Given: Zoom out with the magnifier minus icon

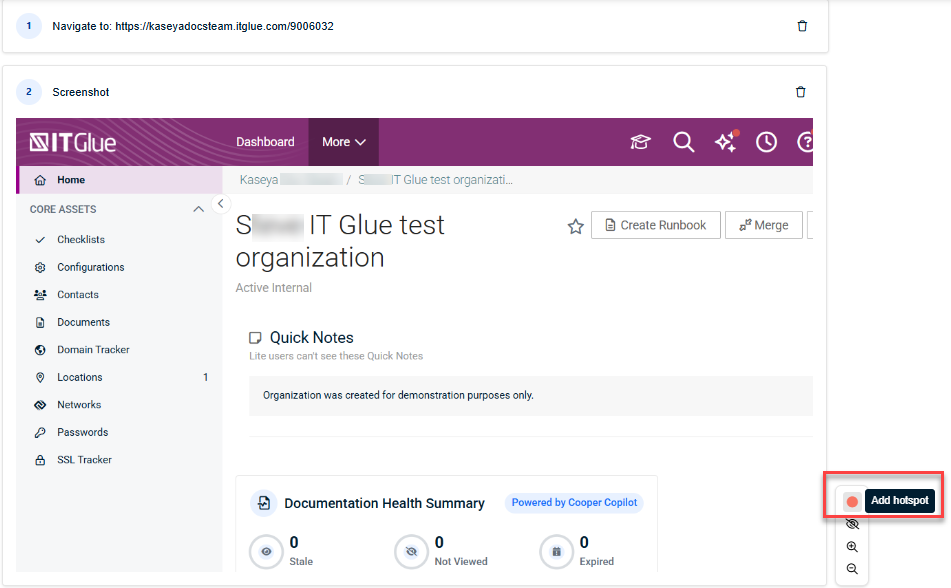Looking at the screenshot, I should tap(852, 569).
